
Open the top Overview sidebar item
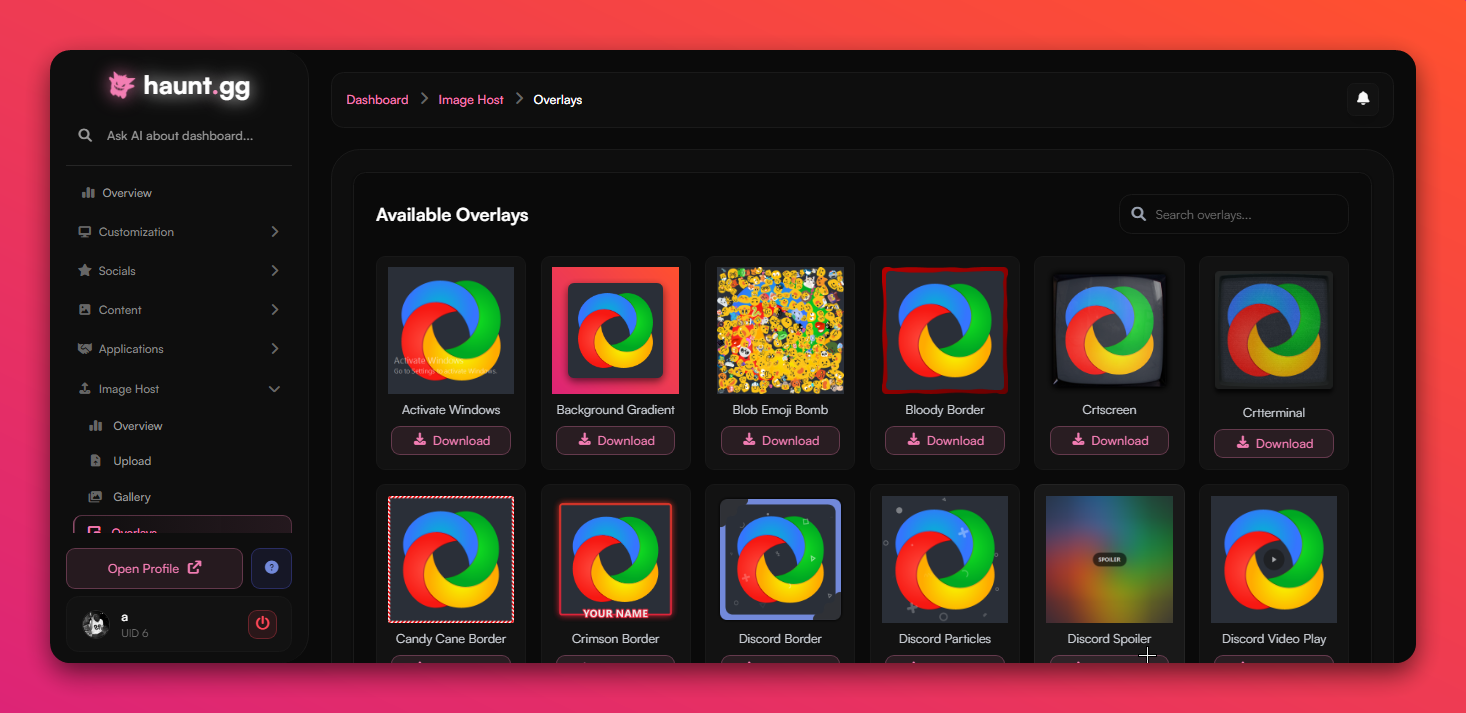point(180,193)
